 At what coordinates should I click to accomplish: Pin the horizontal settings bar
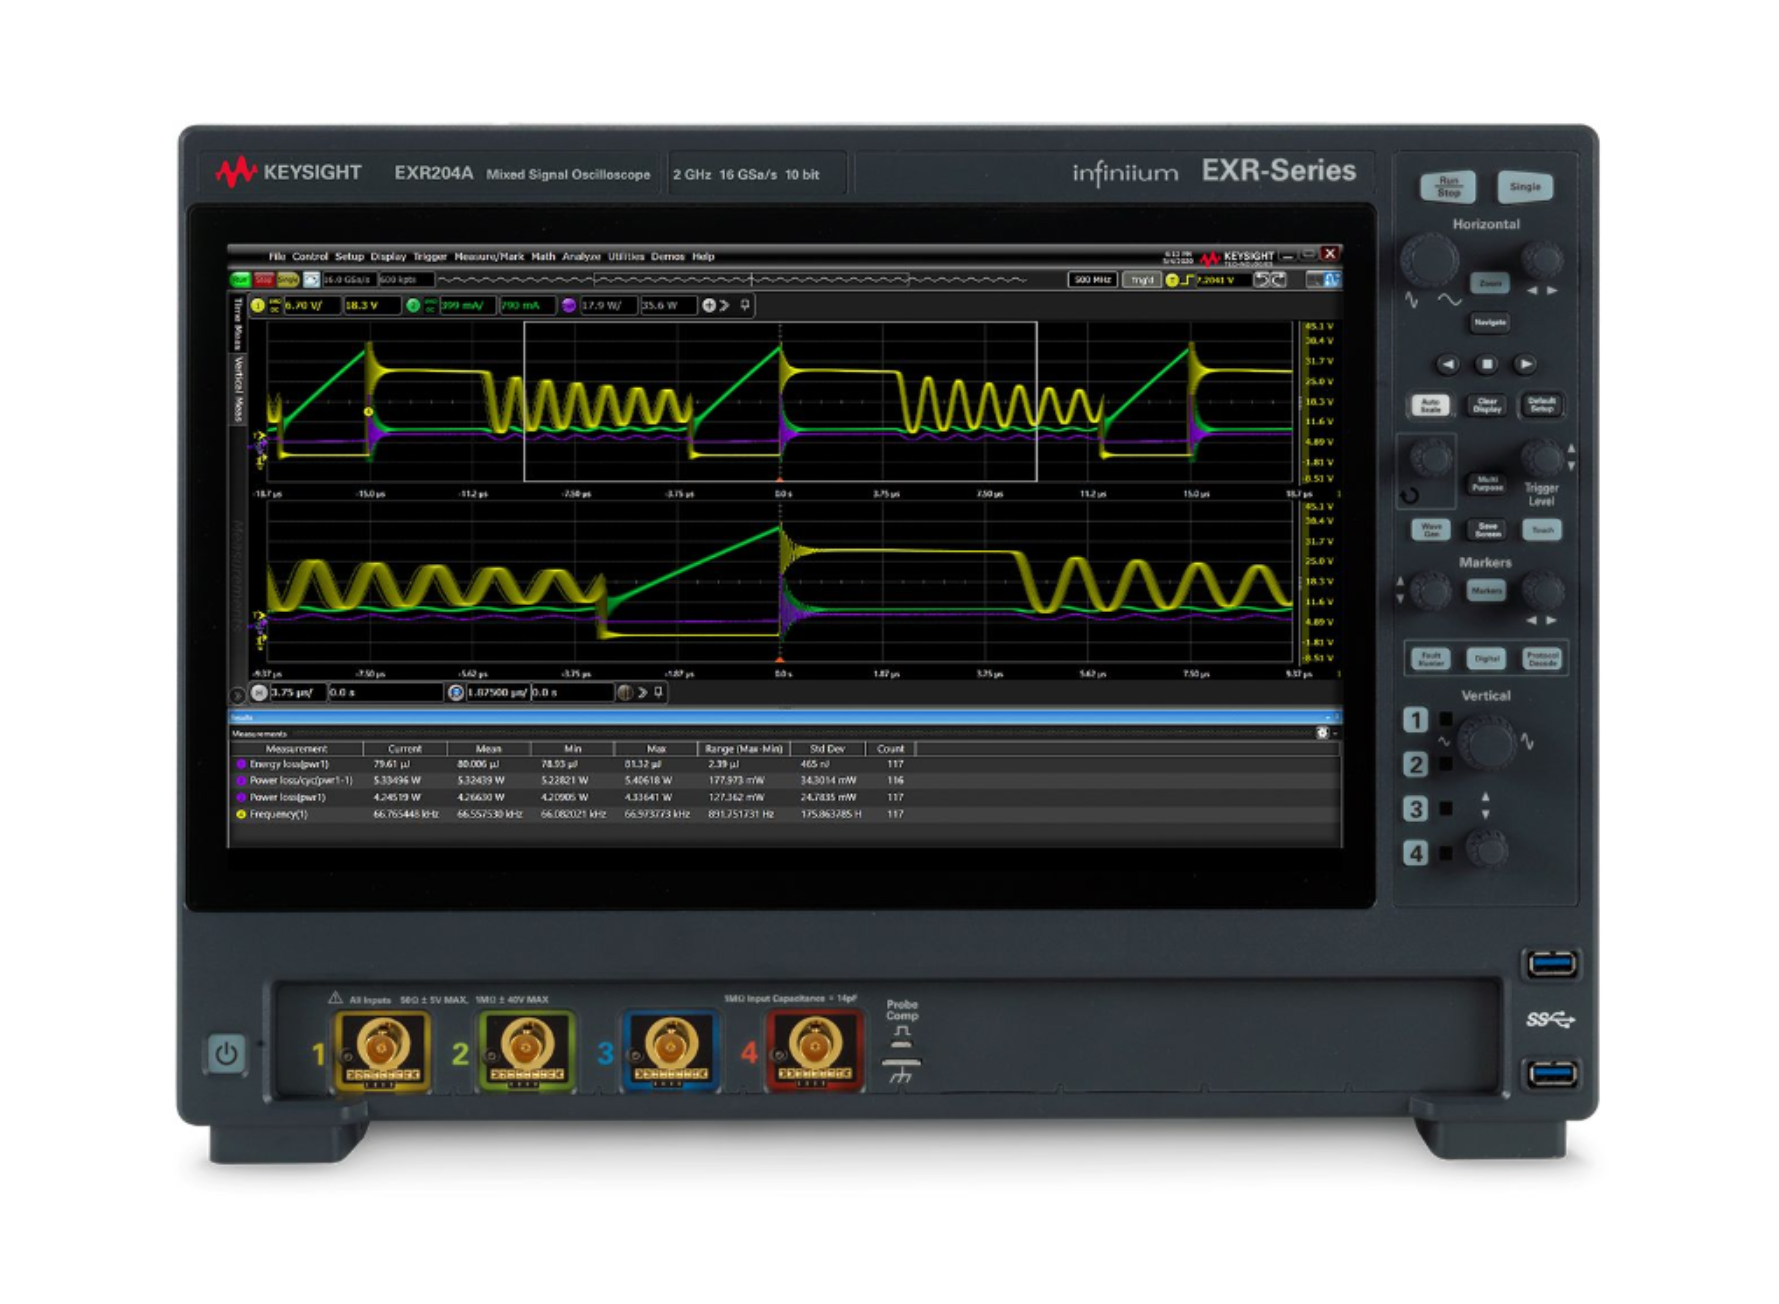pos(659,692)
